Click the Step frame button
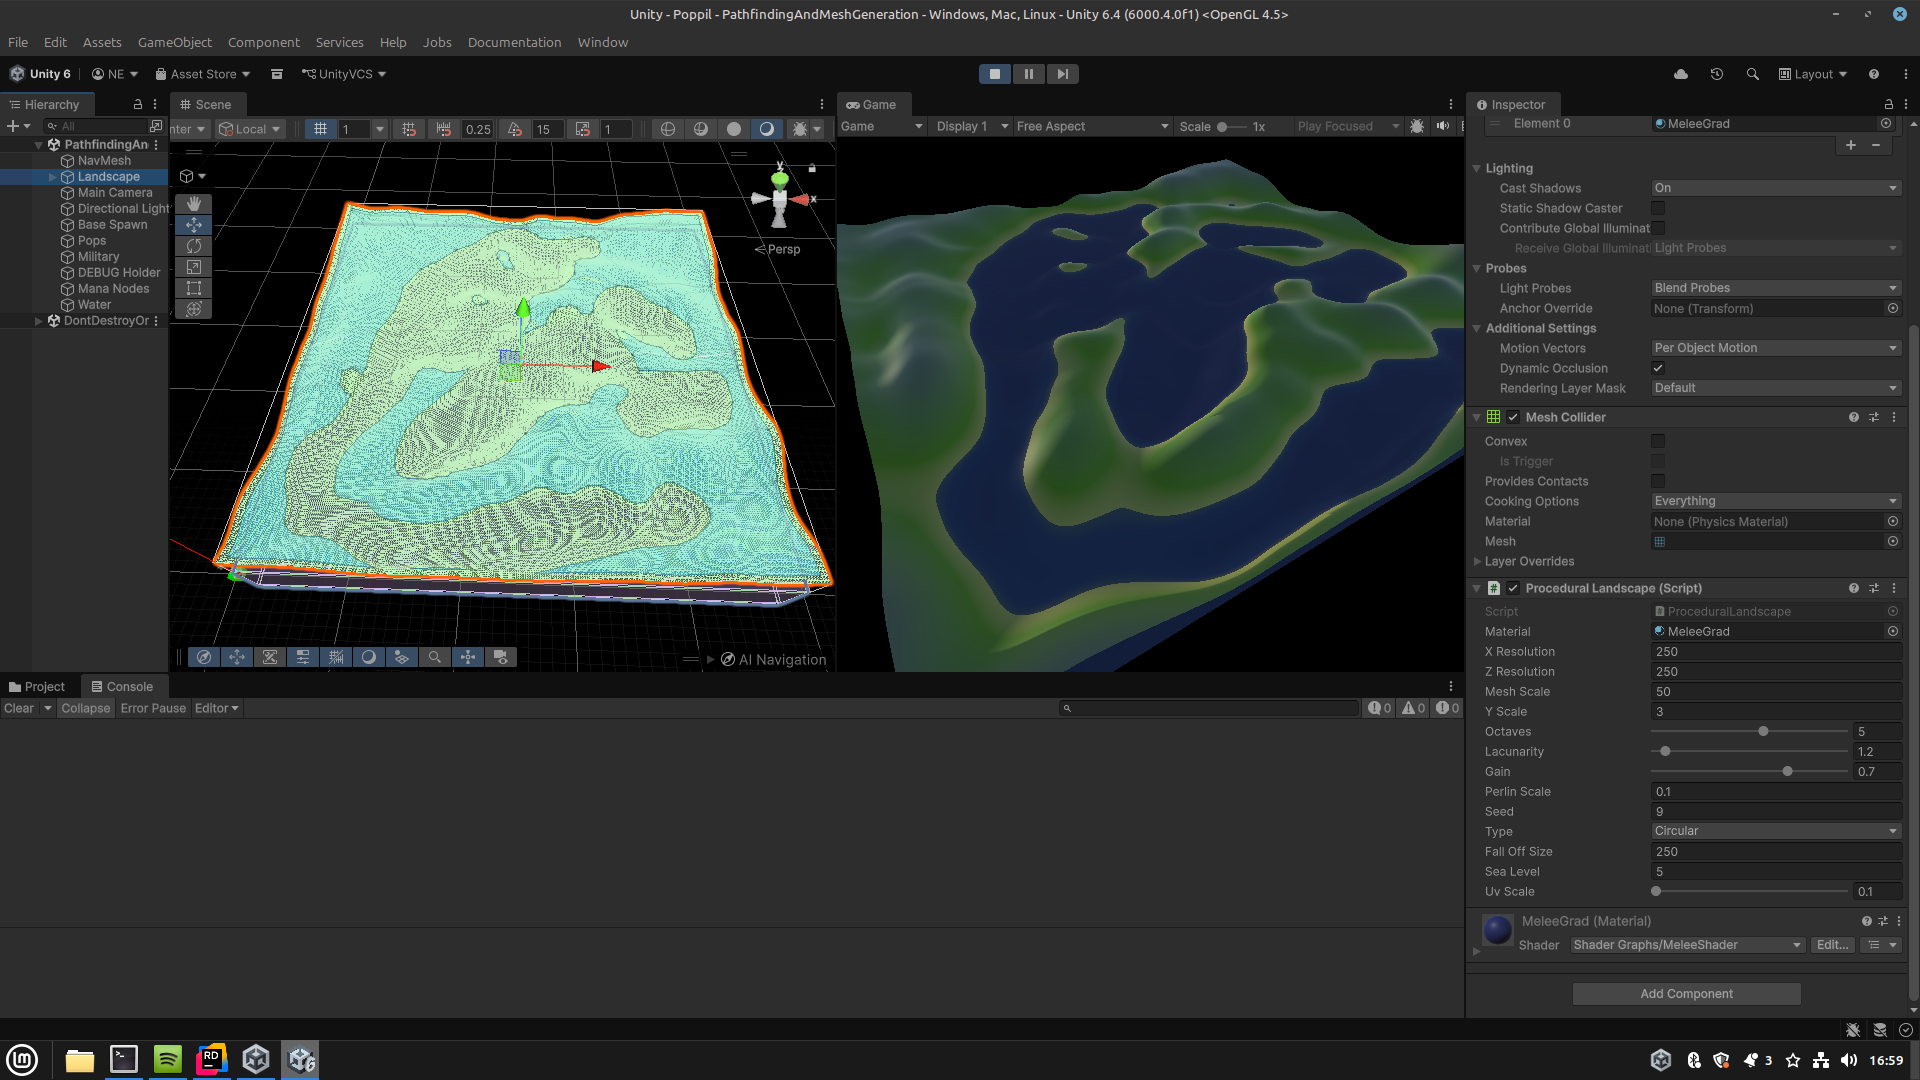Image resolution: width=1920 pixels, height=1080 pixels. [1062, 74]
